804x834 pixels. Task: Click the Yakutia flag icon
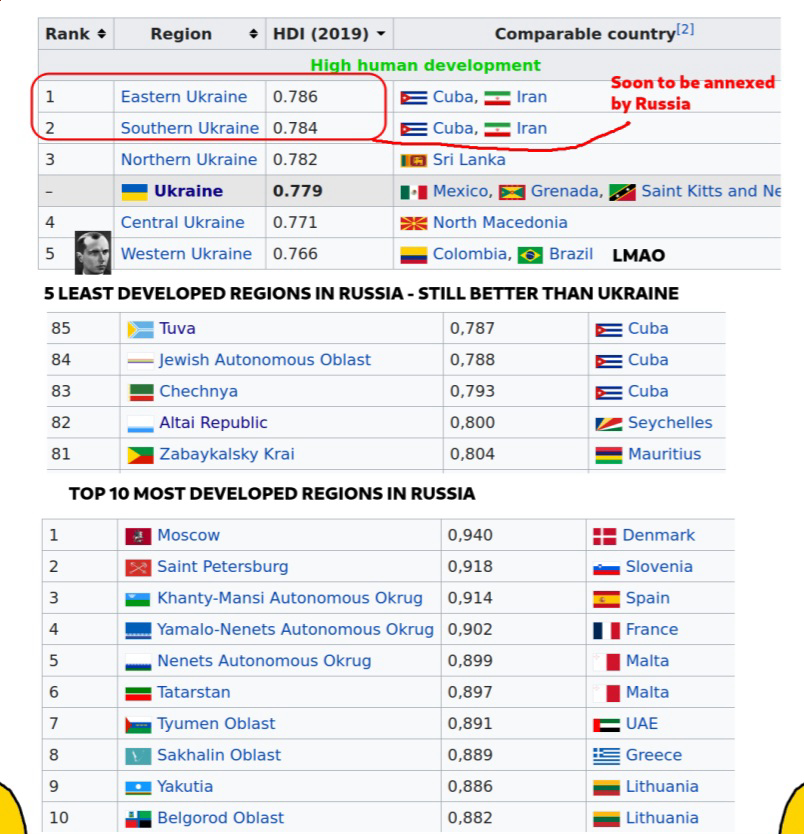[138, 787]
